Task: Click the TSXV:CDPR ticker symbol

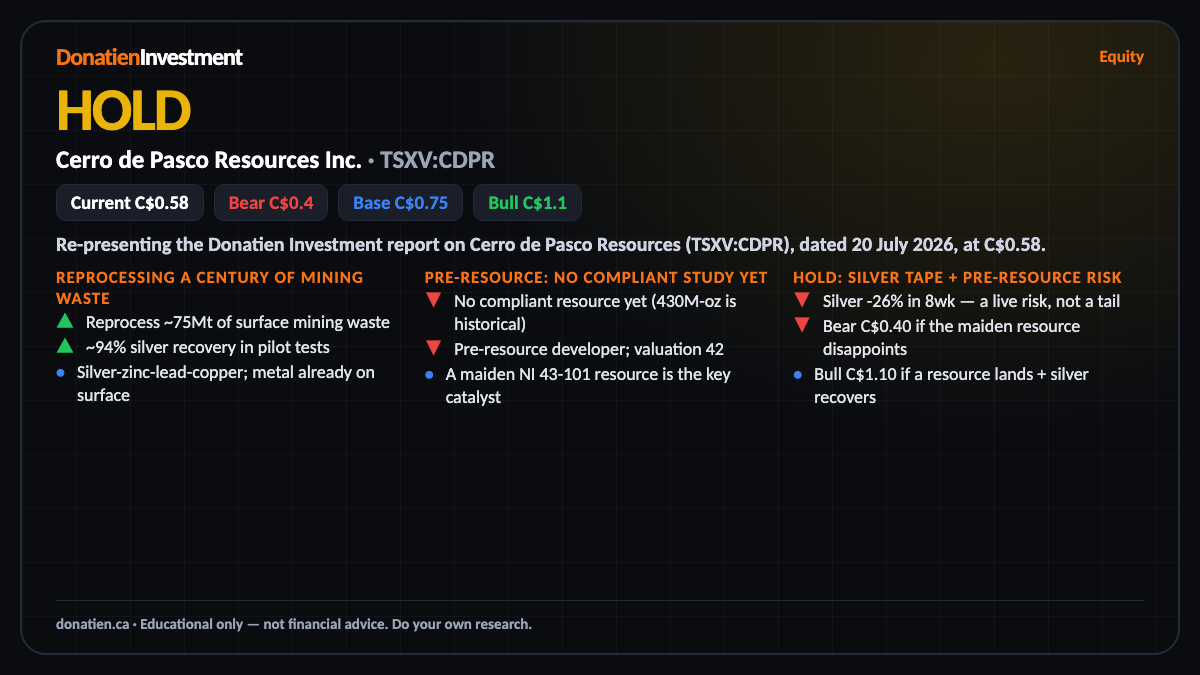Action: pyautogui.click(x=437, y=160)
